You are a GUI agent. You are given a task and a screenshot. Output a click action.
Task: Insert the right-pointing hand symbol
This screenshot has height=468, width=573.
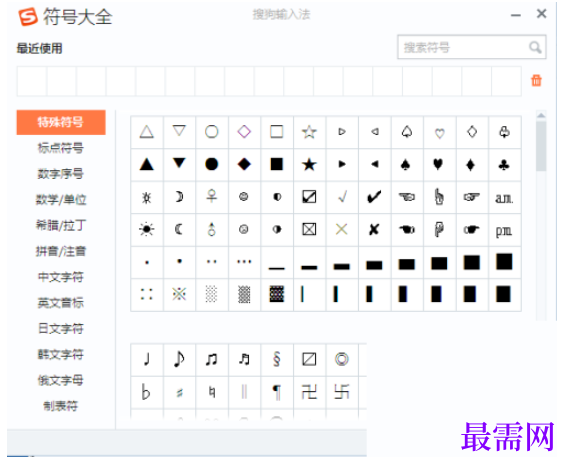[x=471, y=198]
